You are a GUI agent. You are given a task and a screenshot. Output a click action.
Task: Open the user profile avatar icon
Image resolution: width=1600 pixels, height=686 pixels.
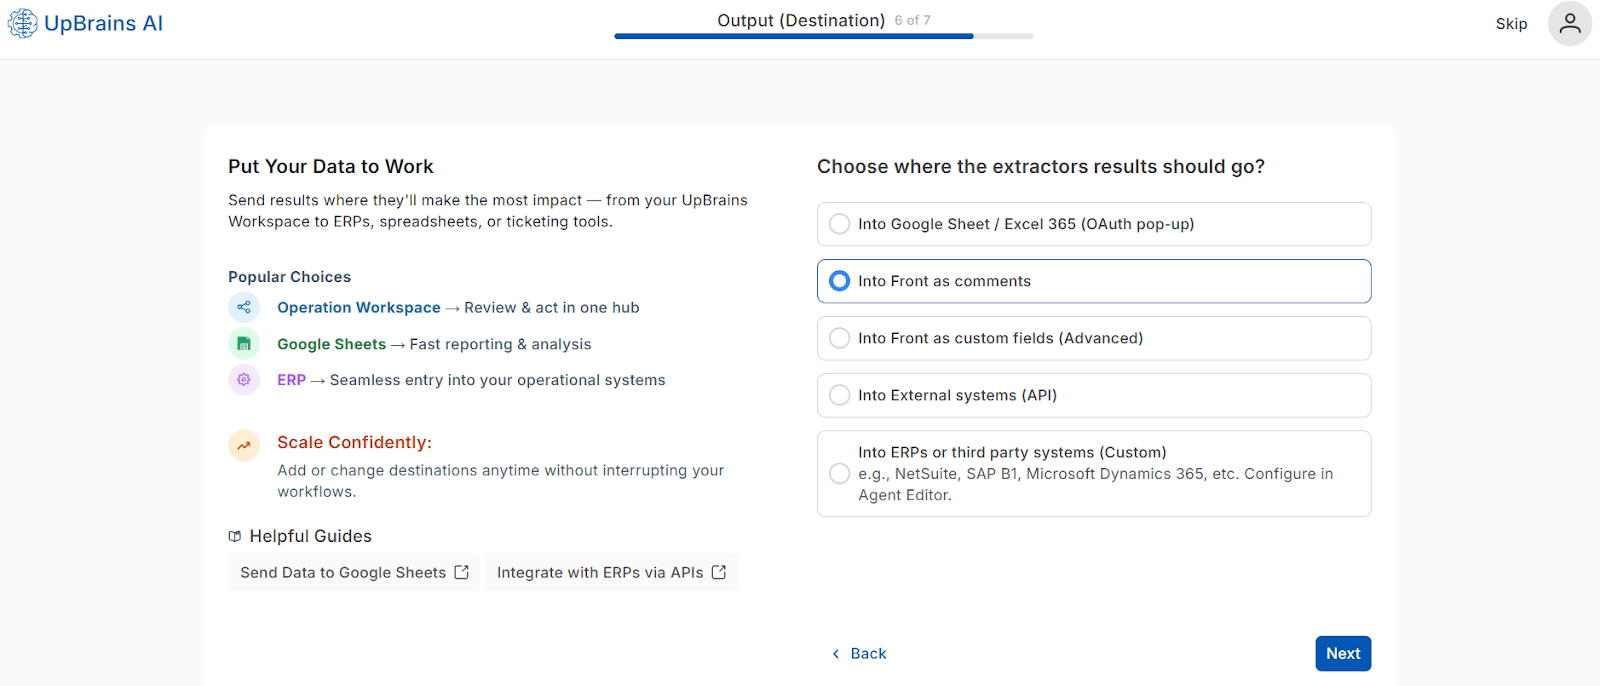click(1569, 23)
